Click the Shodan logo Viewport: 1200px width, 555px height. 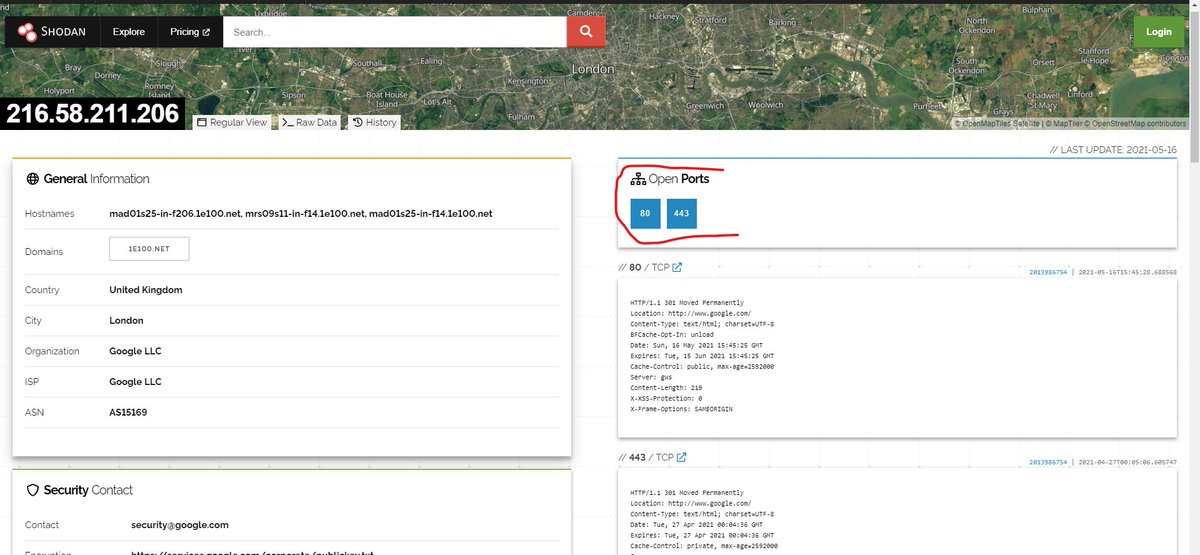(x=52, y=32)
